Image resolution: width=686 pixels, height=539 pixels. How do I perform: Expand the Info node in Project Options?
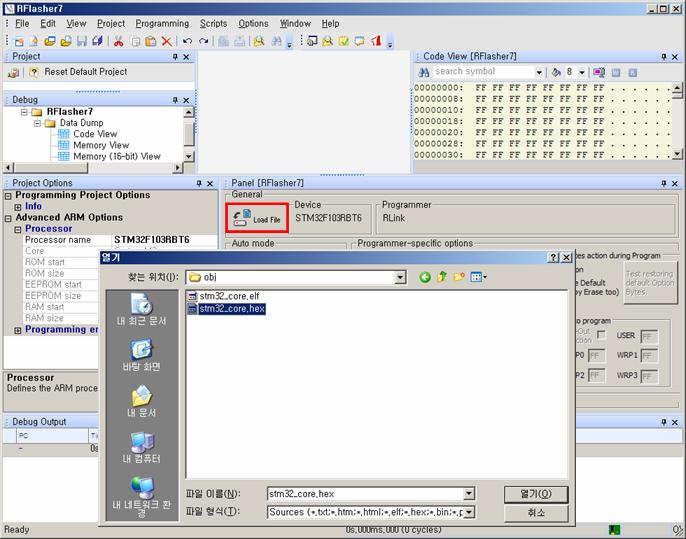click(18, 207)
